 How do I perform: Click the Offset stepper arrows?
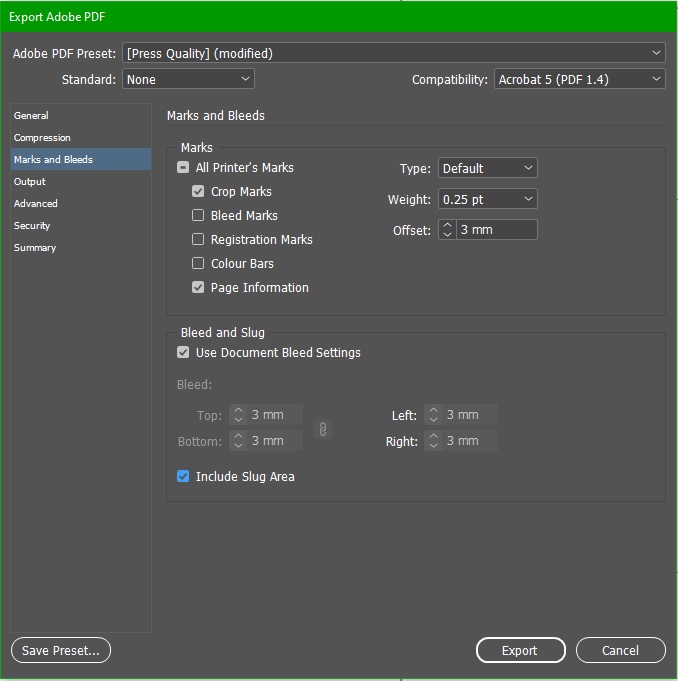(447, 229)
